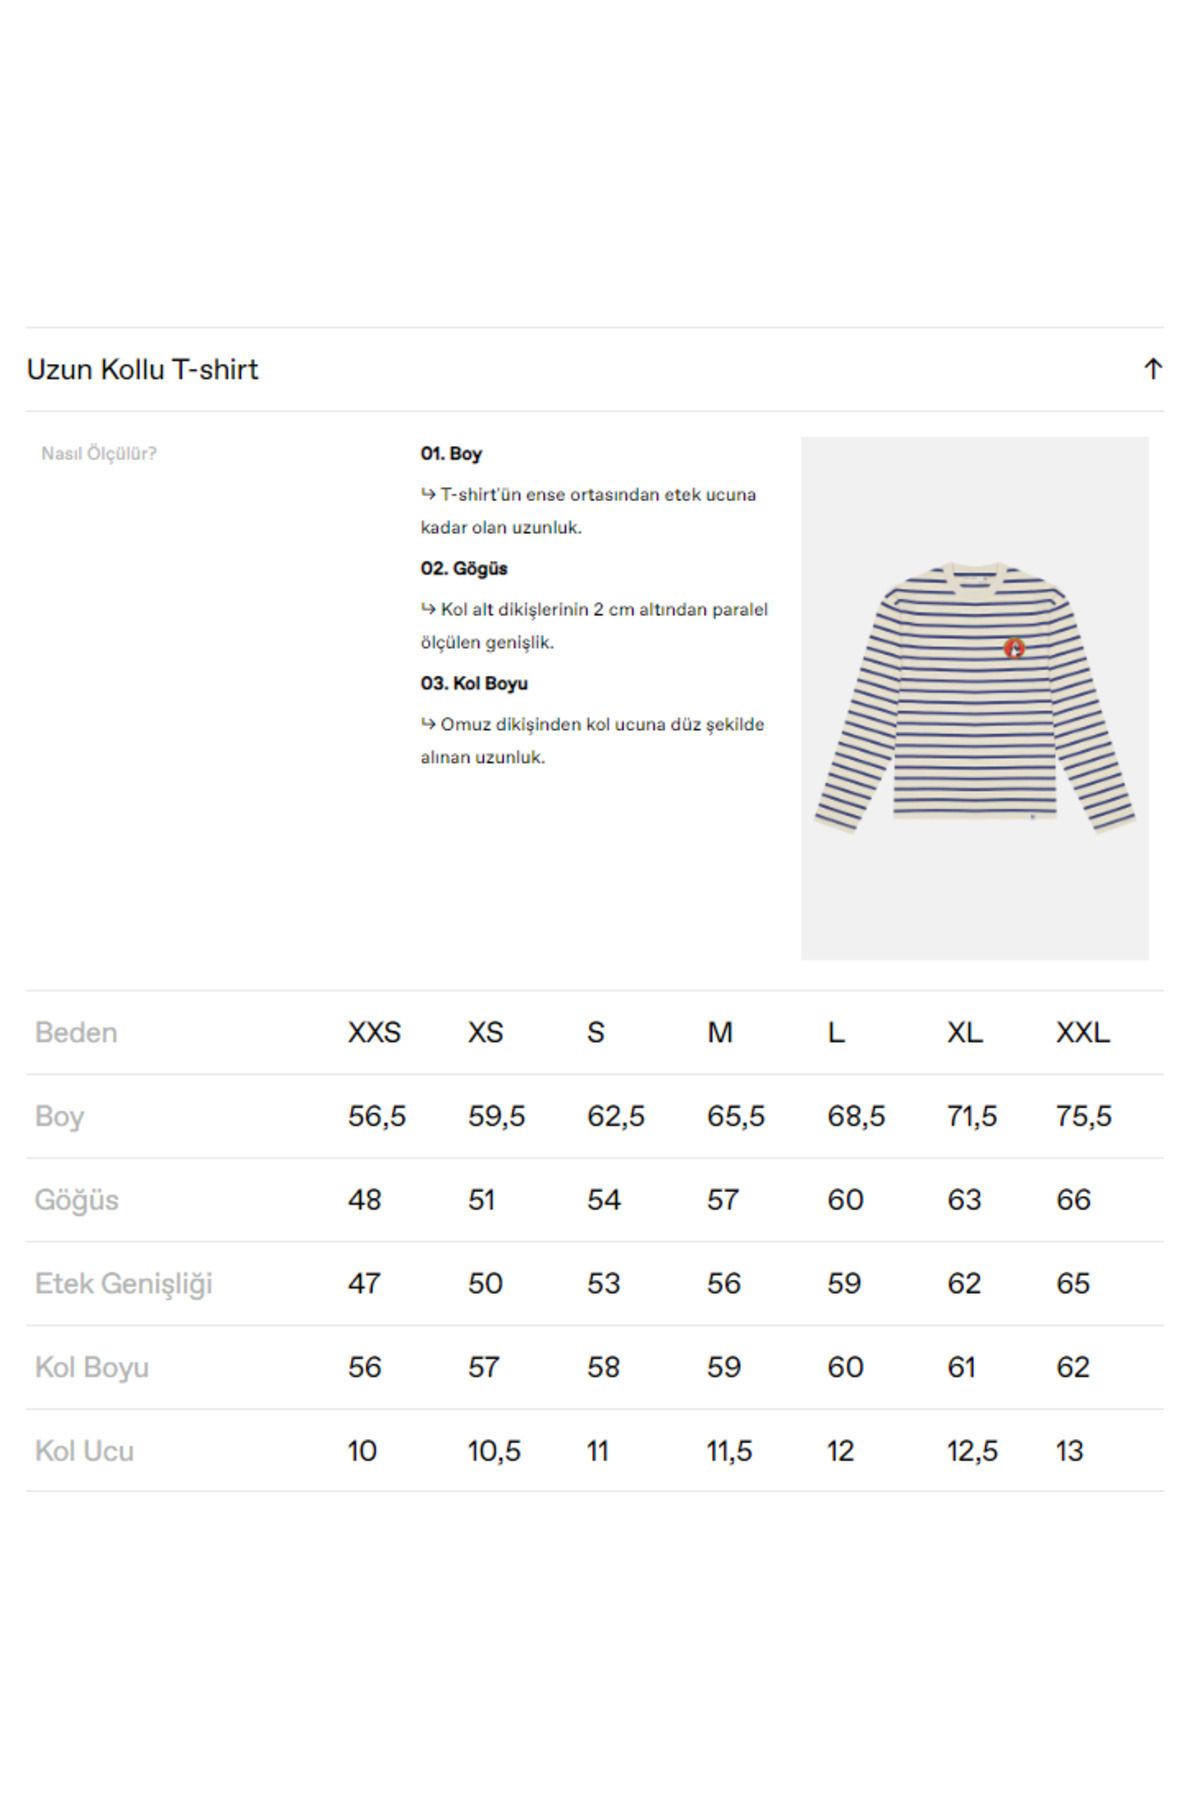Click the XS size column header
1200x1800 pixels.
(485, 1032)
